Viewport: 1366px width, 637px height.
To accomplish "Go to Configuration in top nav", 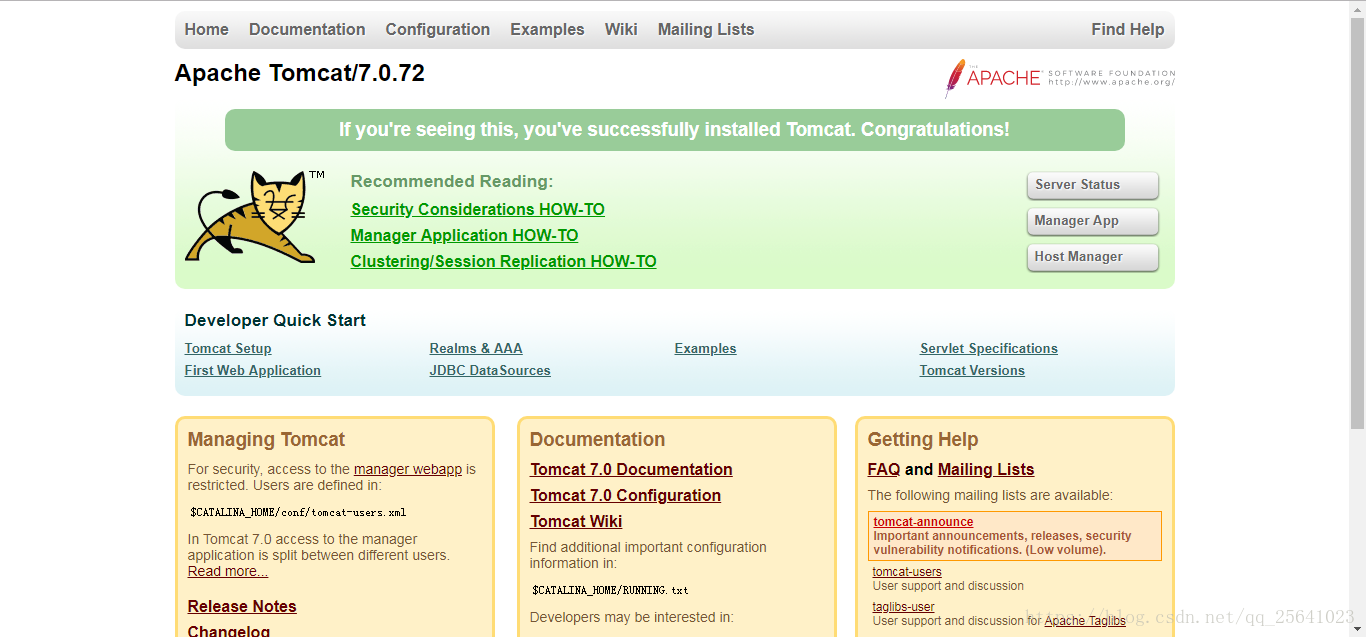I will click(x=438, y=29).
